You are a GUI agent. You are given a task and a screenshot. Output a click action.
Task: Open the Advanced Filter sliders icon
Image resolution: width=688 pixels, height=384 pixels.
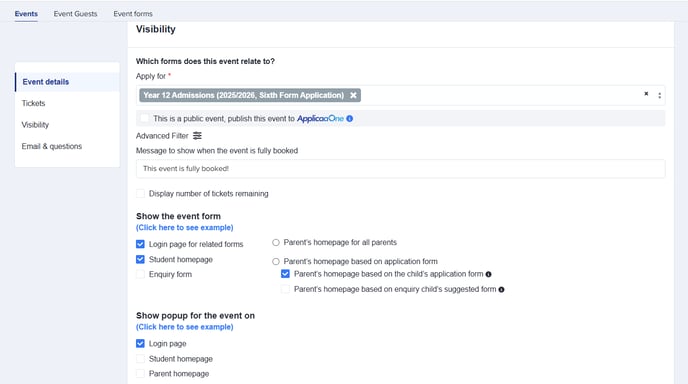coord(197,136)
